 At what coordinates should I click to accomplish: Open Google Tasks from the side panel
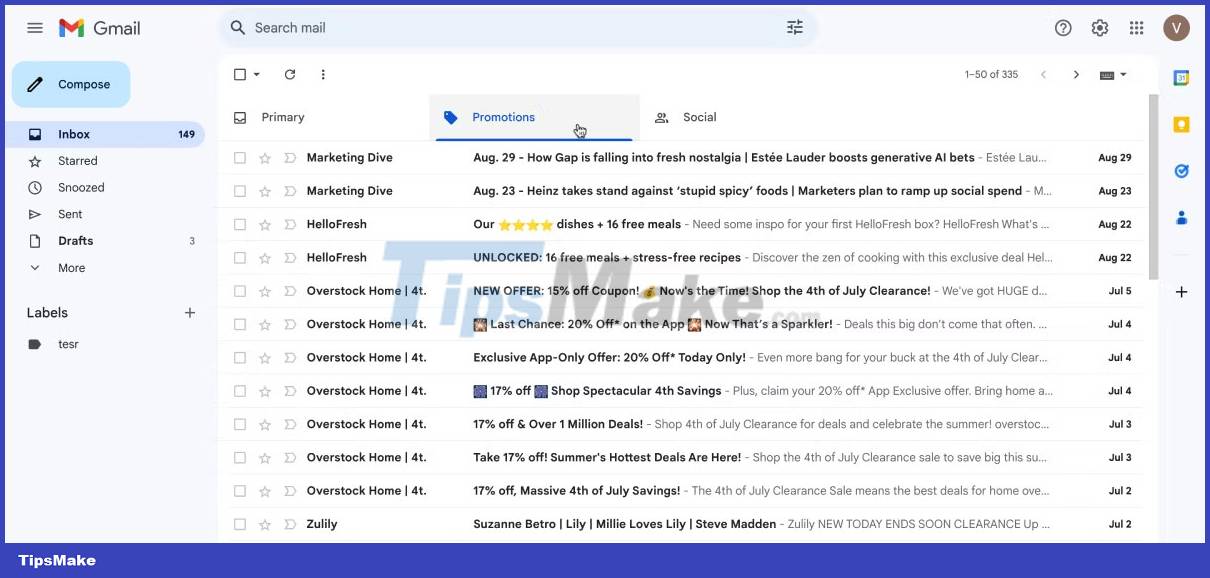[x=1181, y=171]
